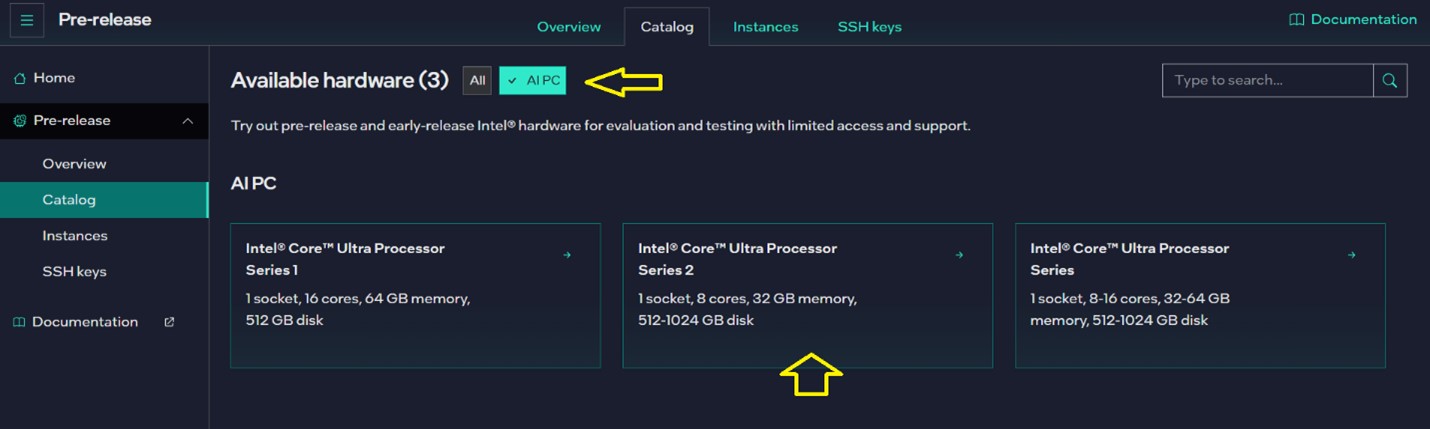Click arrow icon on Core Ultra Series card
Viewport: 1430px width, 429px height.
coord(1351,255)
